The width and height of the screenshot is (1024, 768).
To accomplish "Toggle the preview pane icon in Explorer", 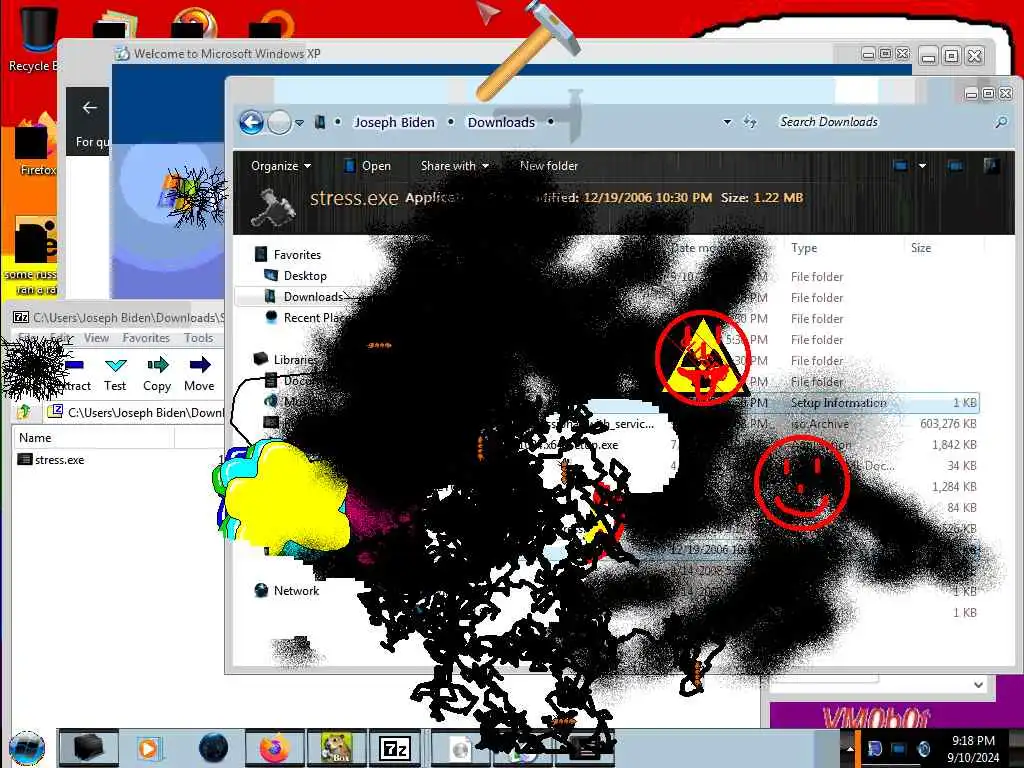I will pyautogui.click(x=955, y=166).
